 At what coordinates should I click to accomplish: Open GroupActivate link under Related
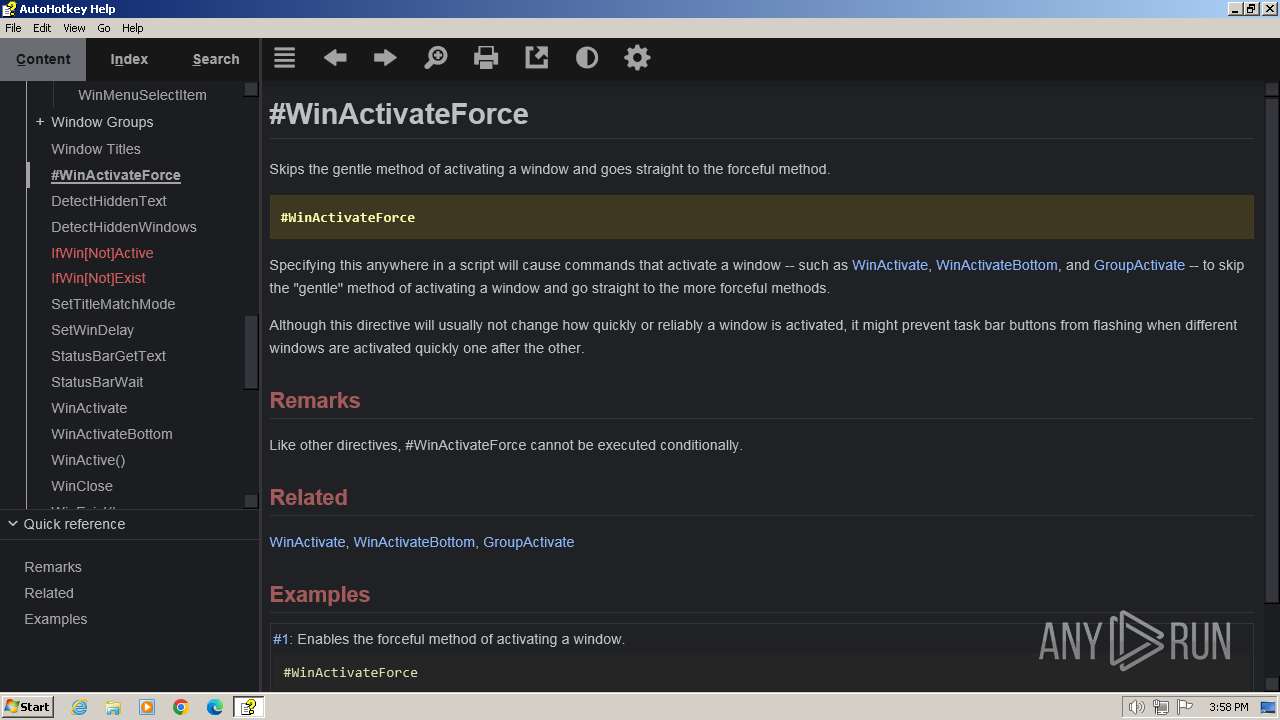529,542
